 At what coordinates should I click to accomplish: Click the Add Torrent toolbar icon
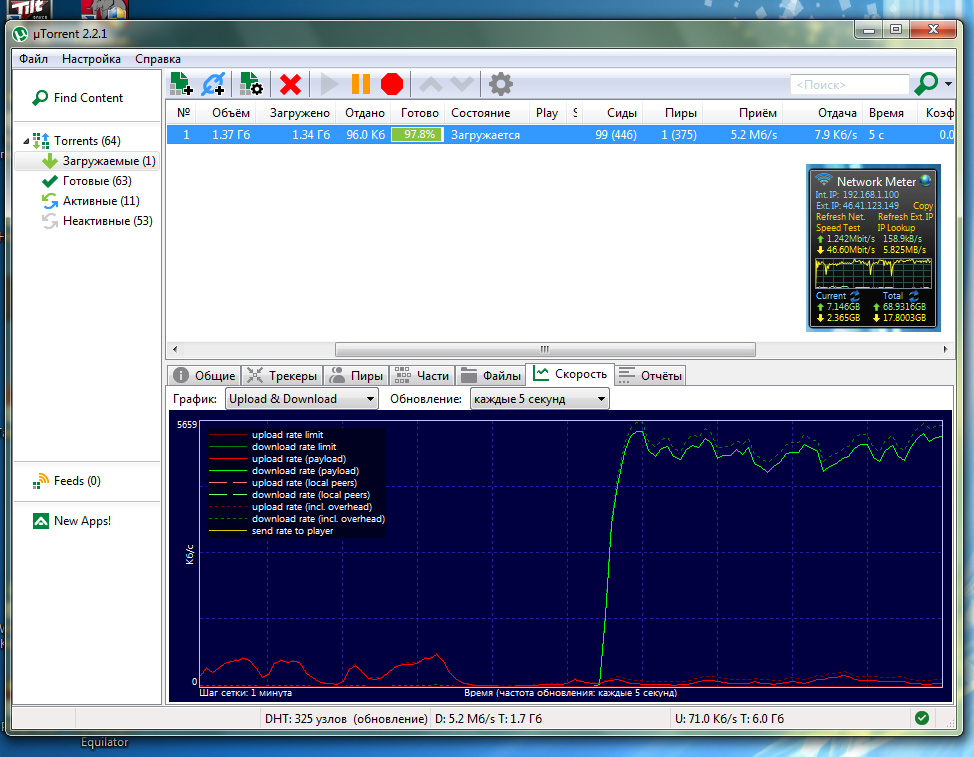pos(181,84)
